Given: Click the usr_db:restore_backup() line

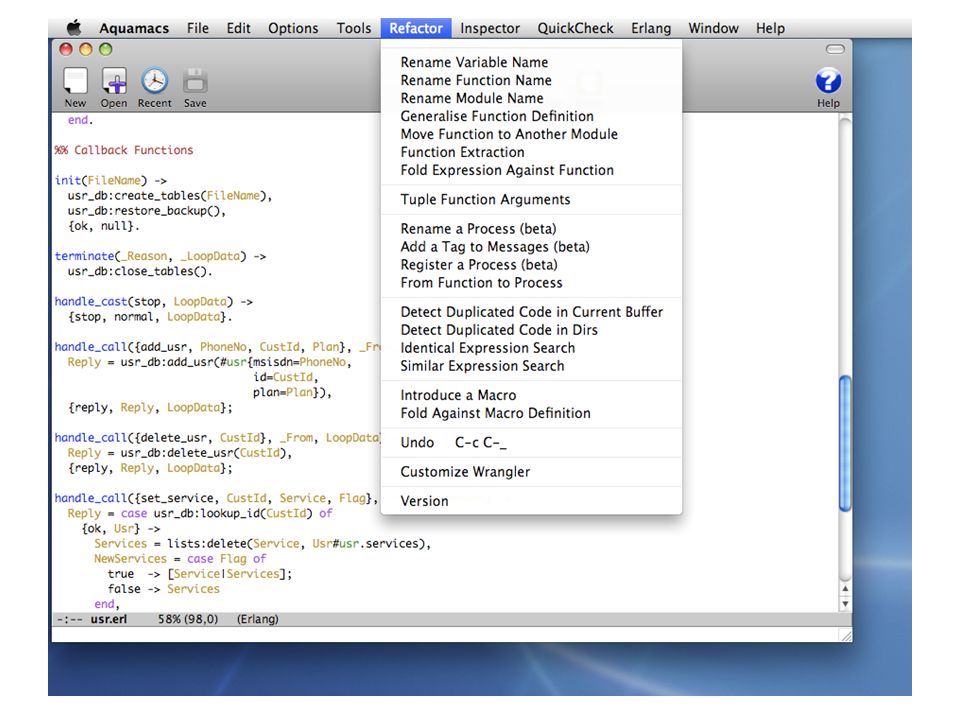Looking at the screenshot, I should tap(147, 211).
